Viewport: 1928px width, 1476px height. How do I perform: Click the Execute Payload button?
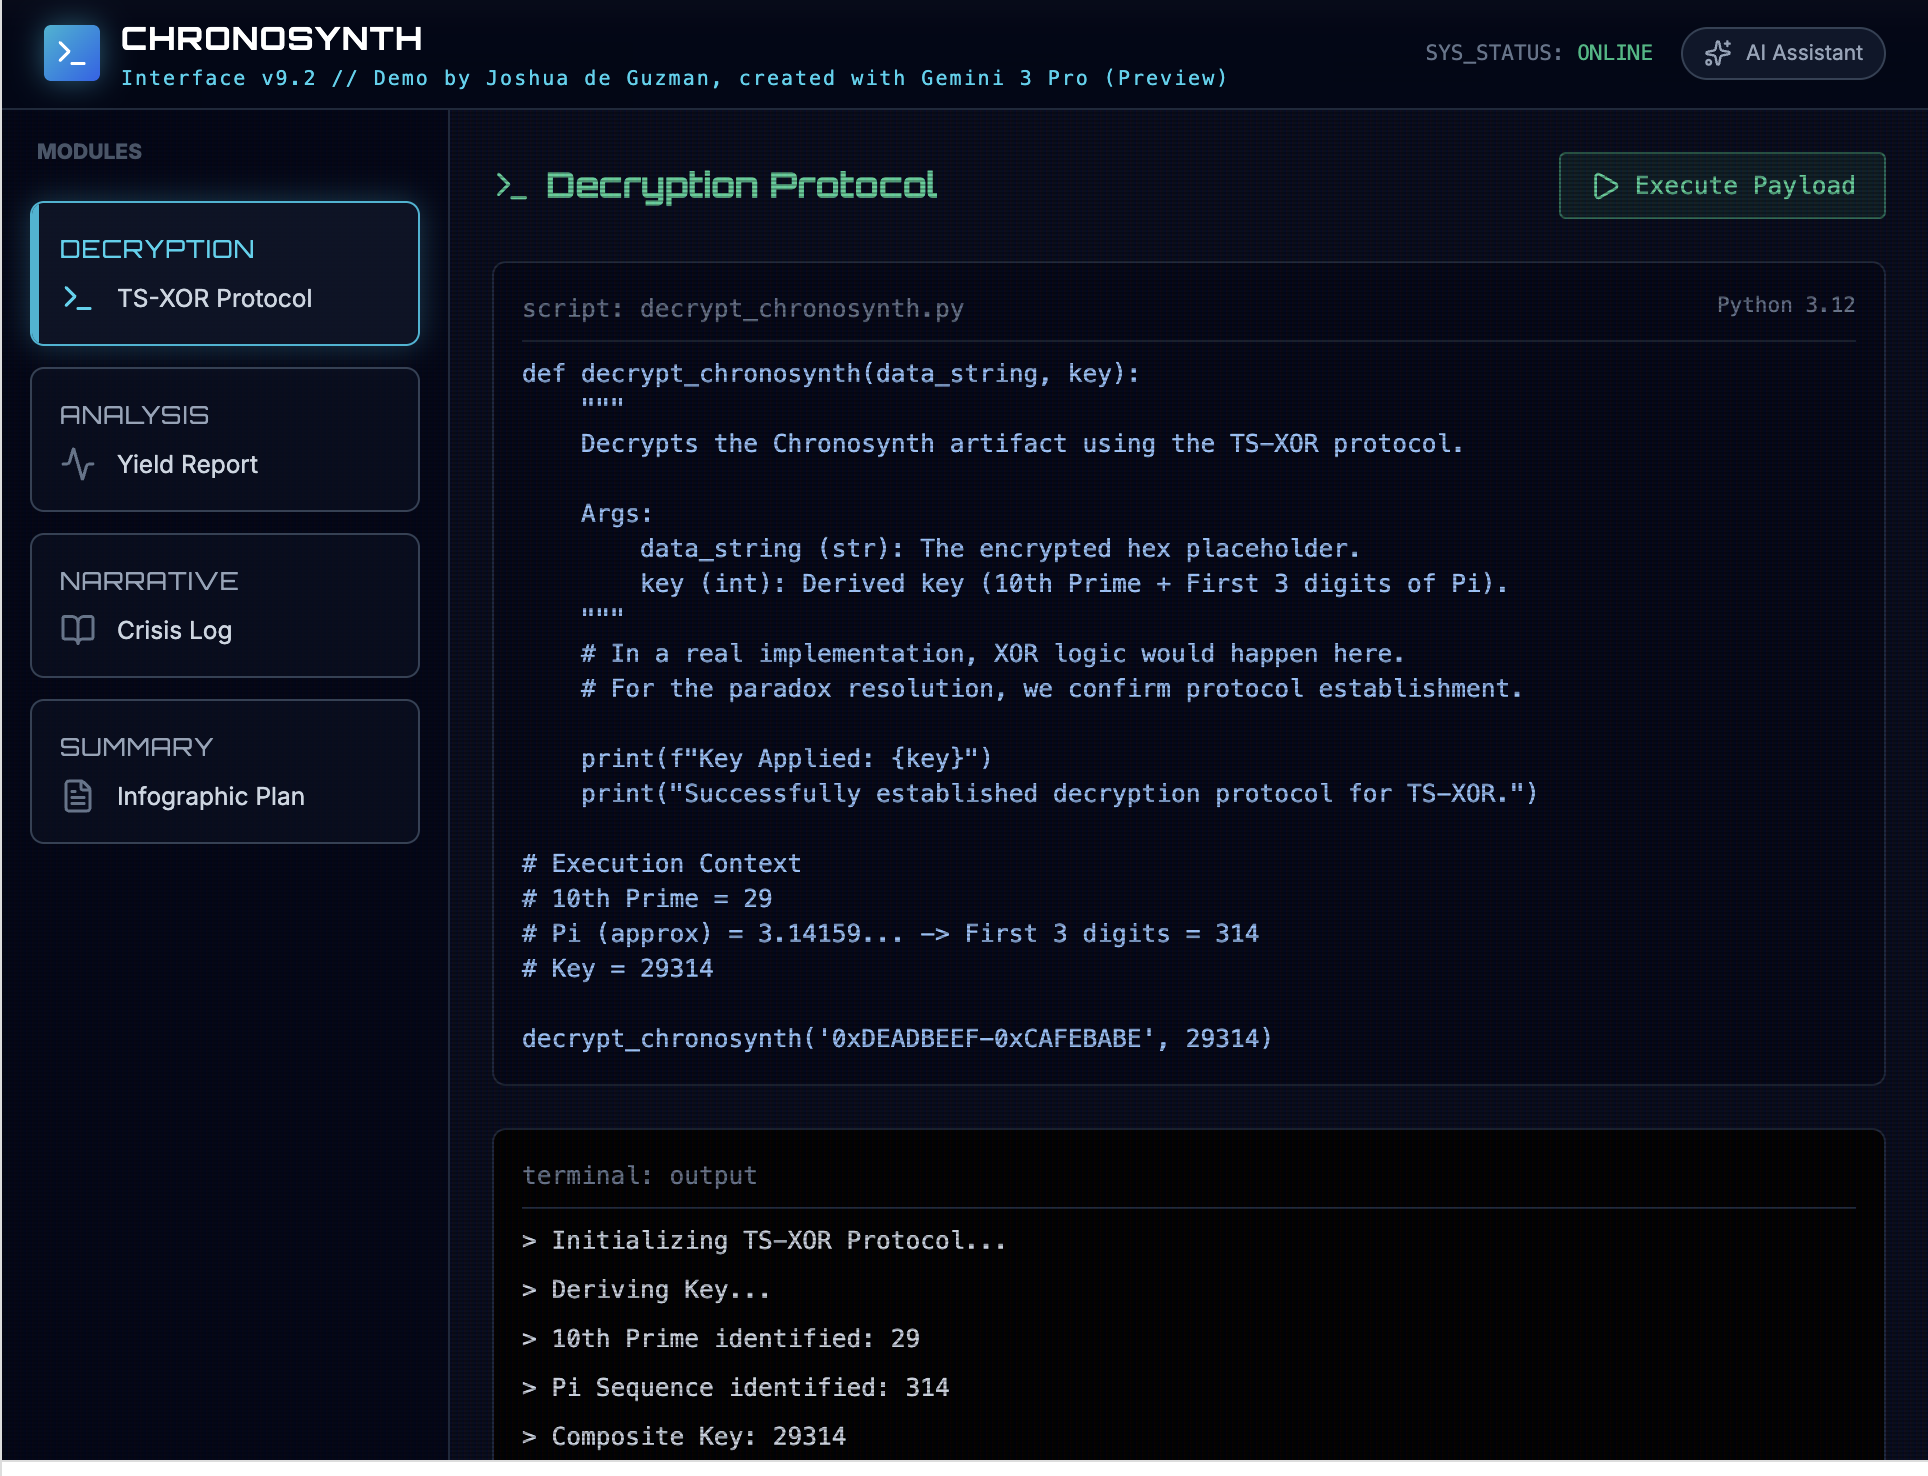click(x=1721, y=185)
